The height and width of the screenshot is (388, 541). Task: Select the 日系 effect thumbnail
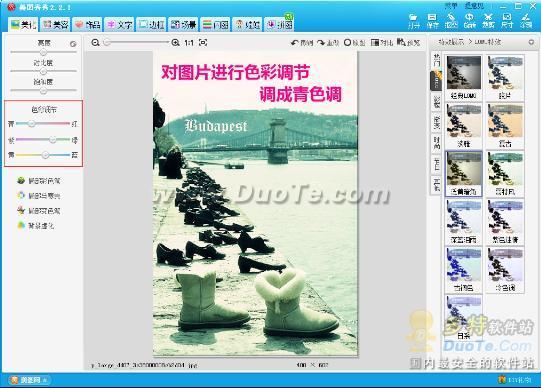click(464, 317)
